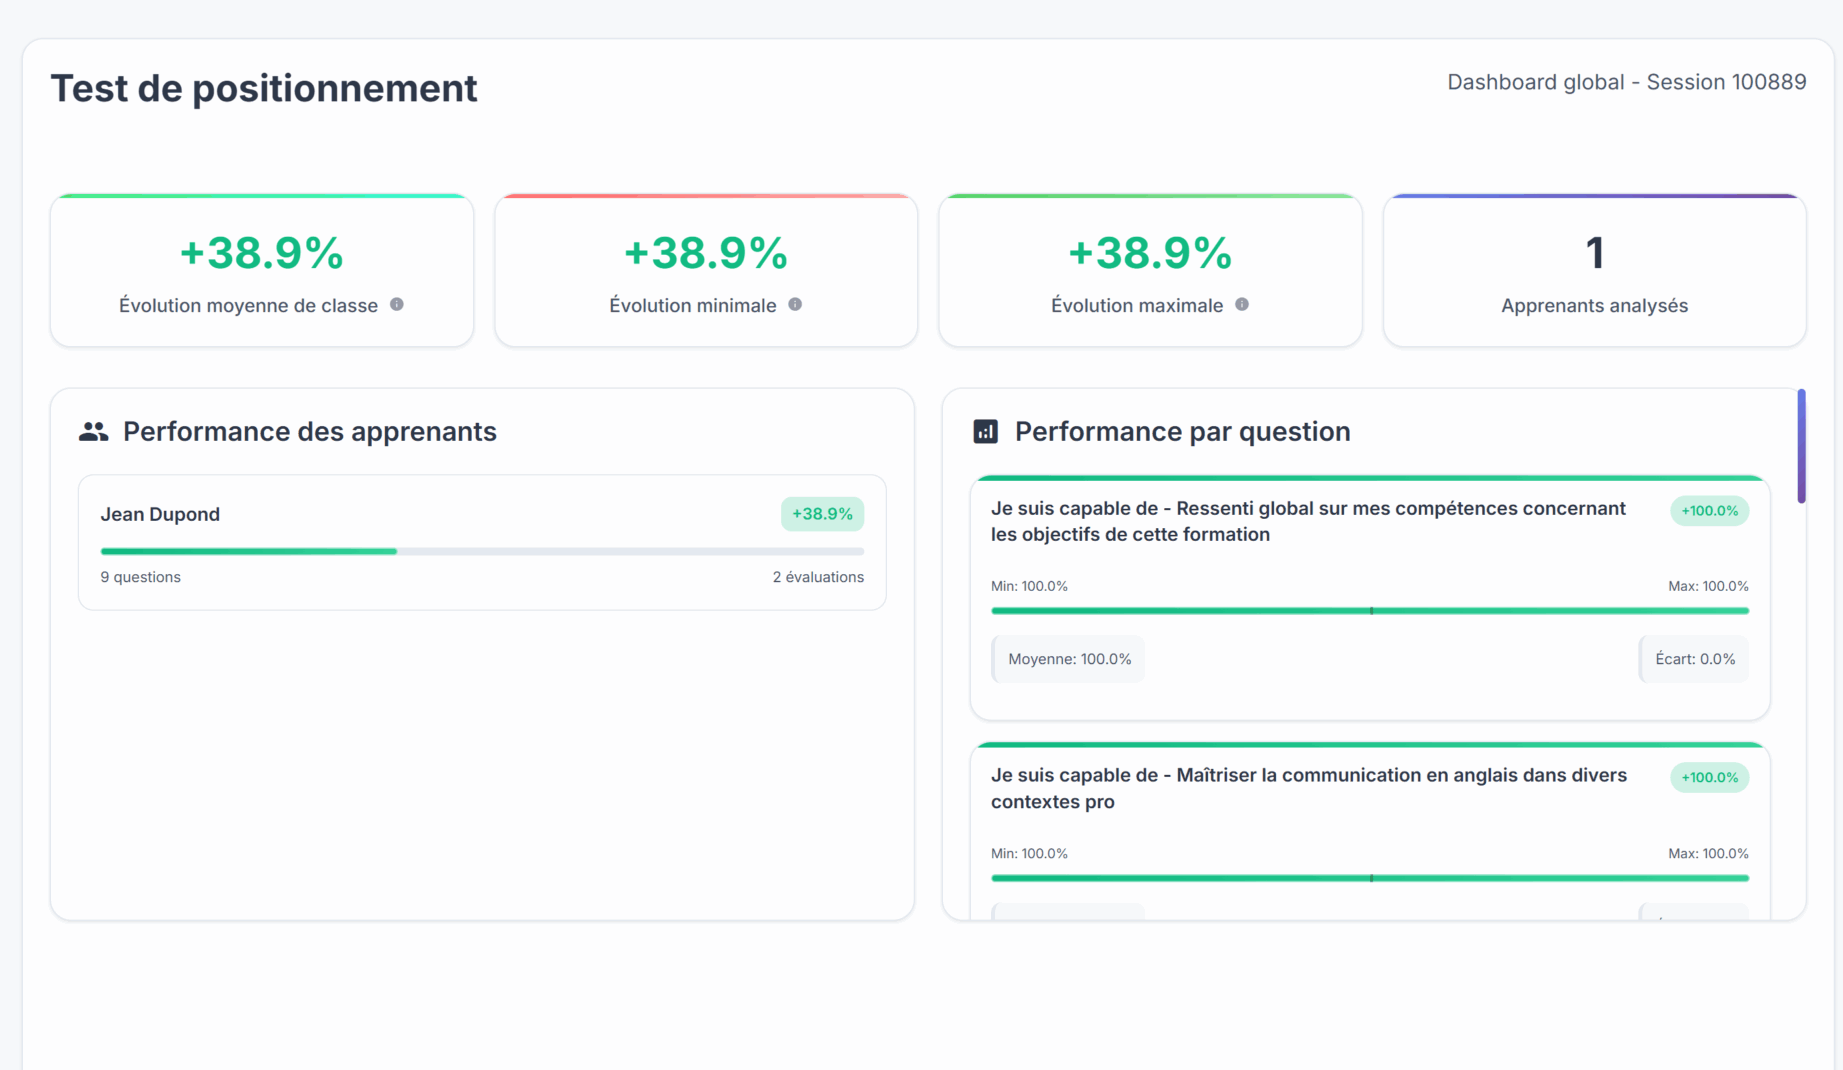This screenshot has width=1843, height=1070.
Task: Click the Écart: 0.0% chip
Action: pos(1694,659)
